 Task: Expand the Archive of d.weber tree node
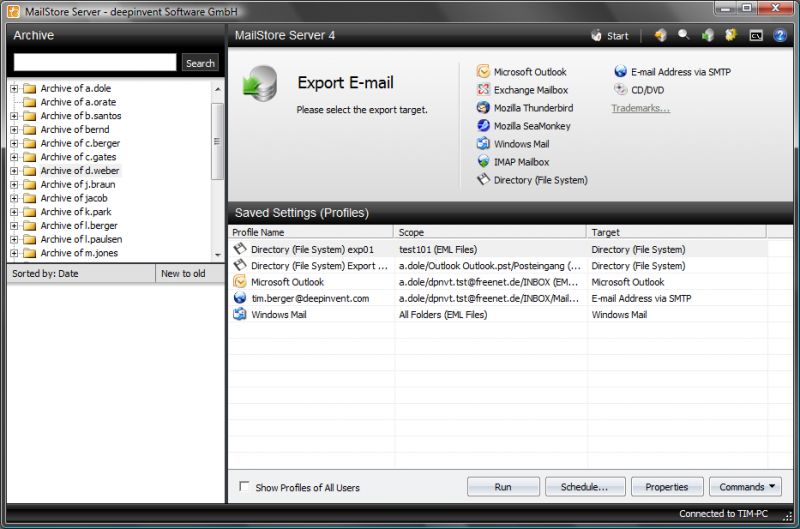14,171
